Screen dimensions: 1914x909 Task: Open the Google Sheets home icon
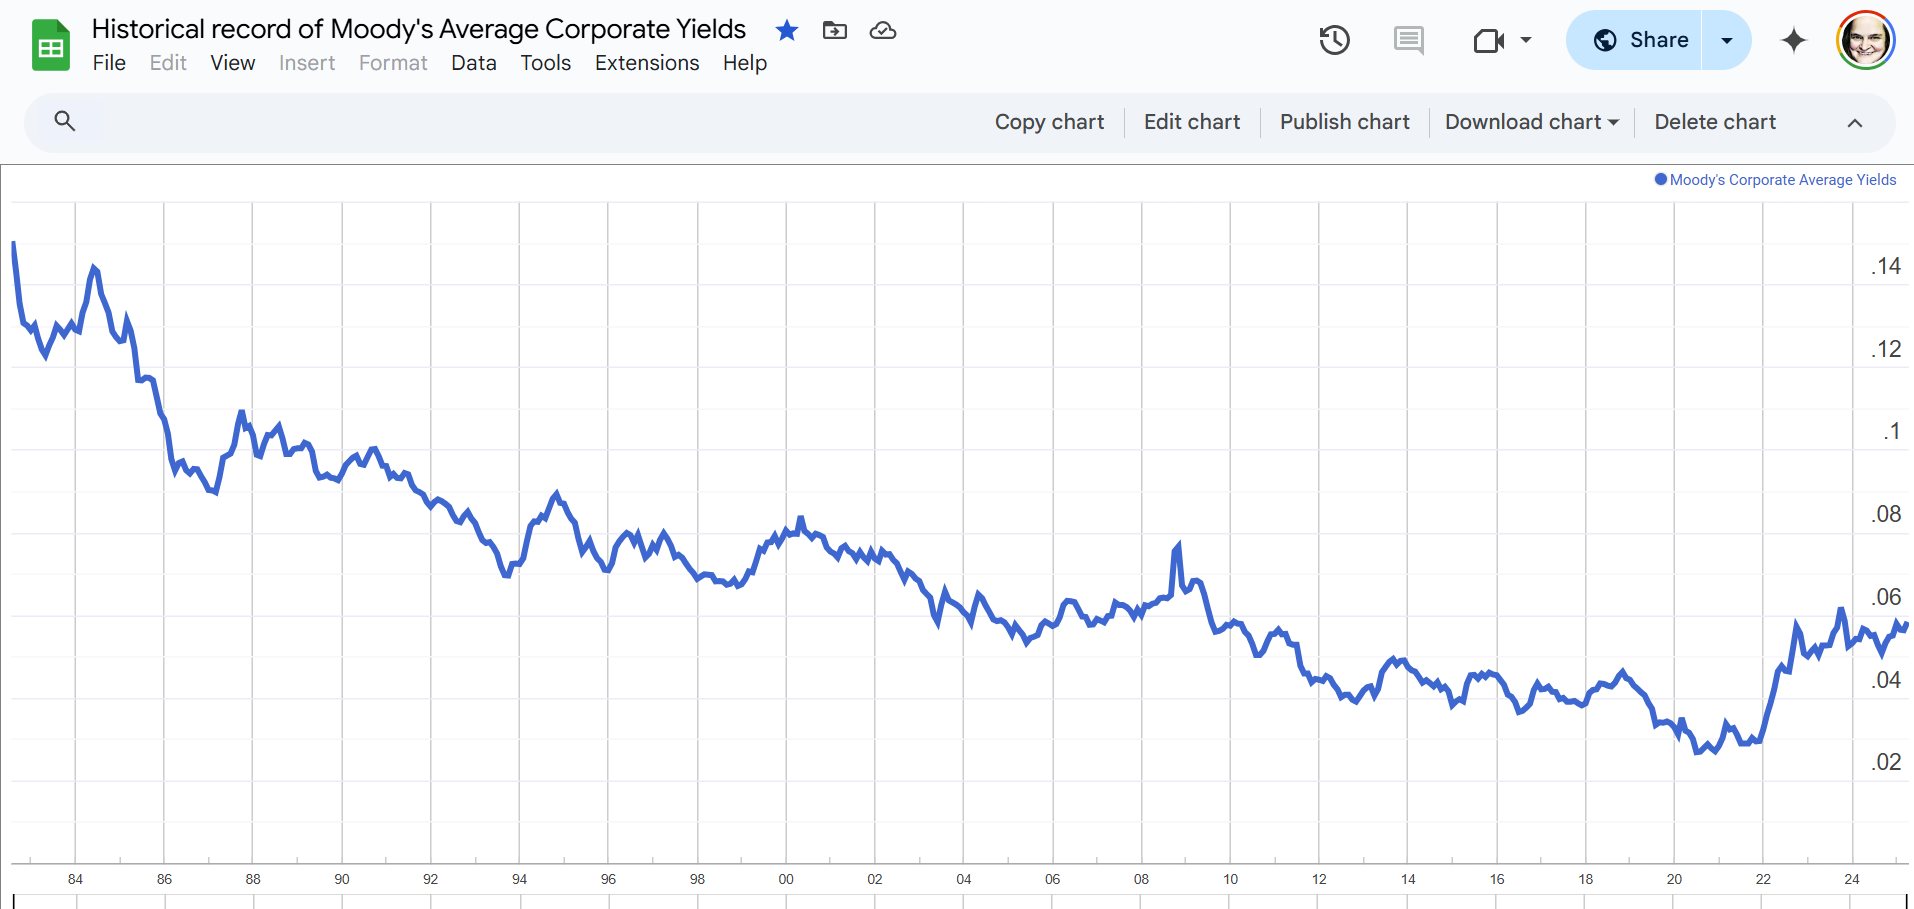click(51, 46)
